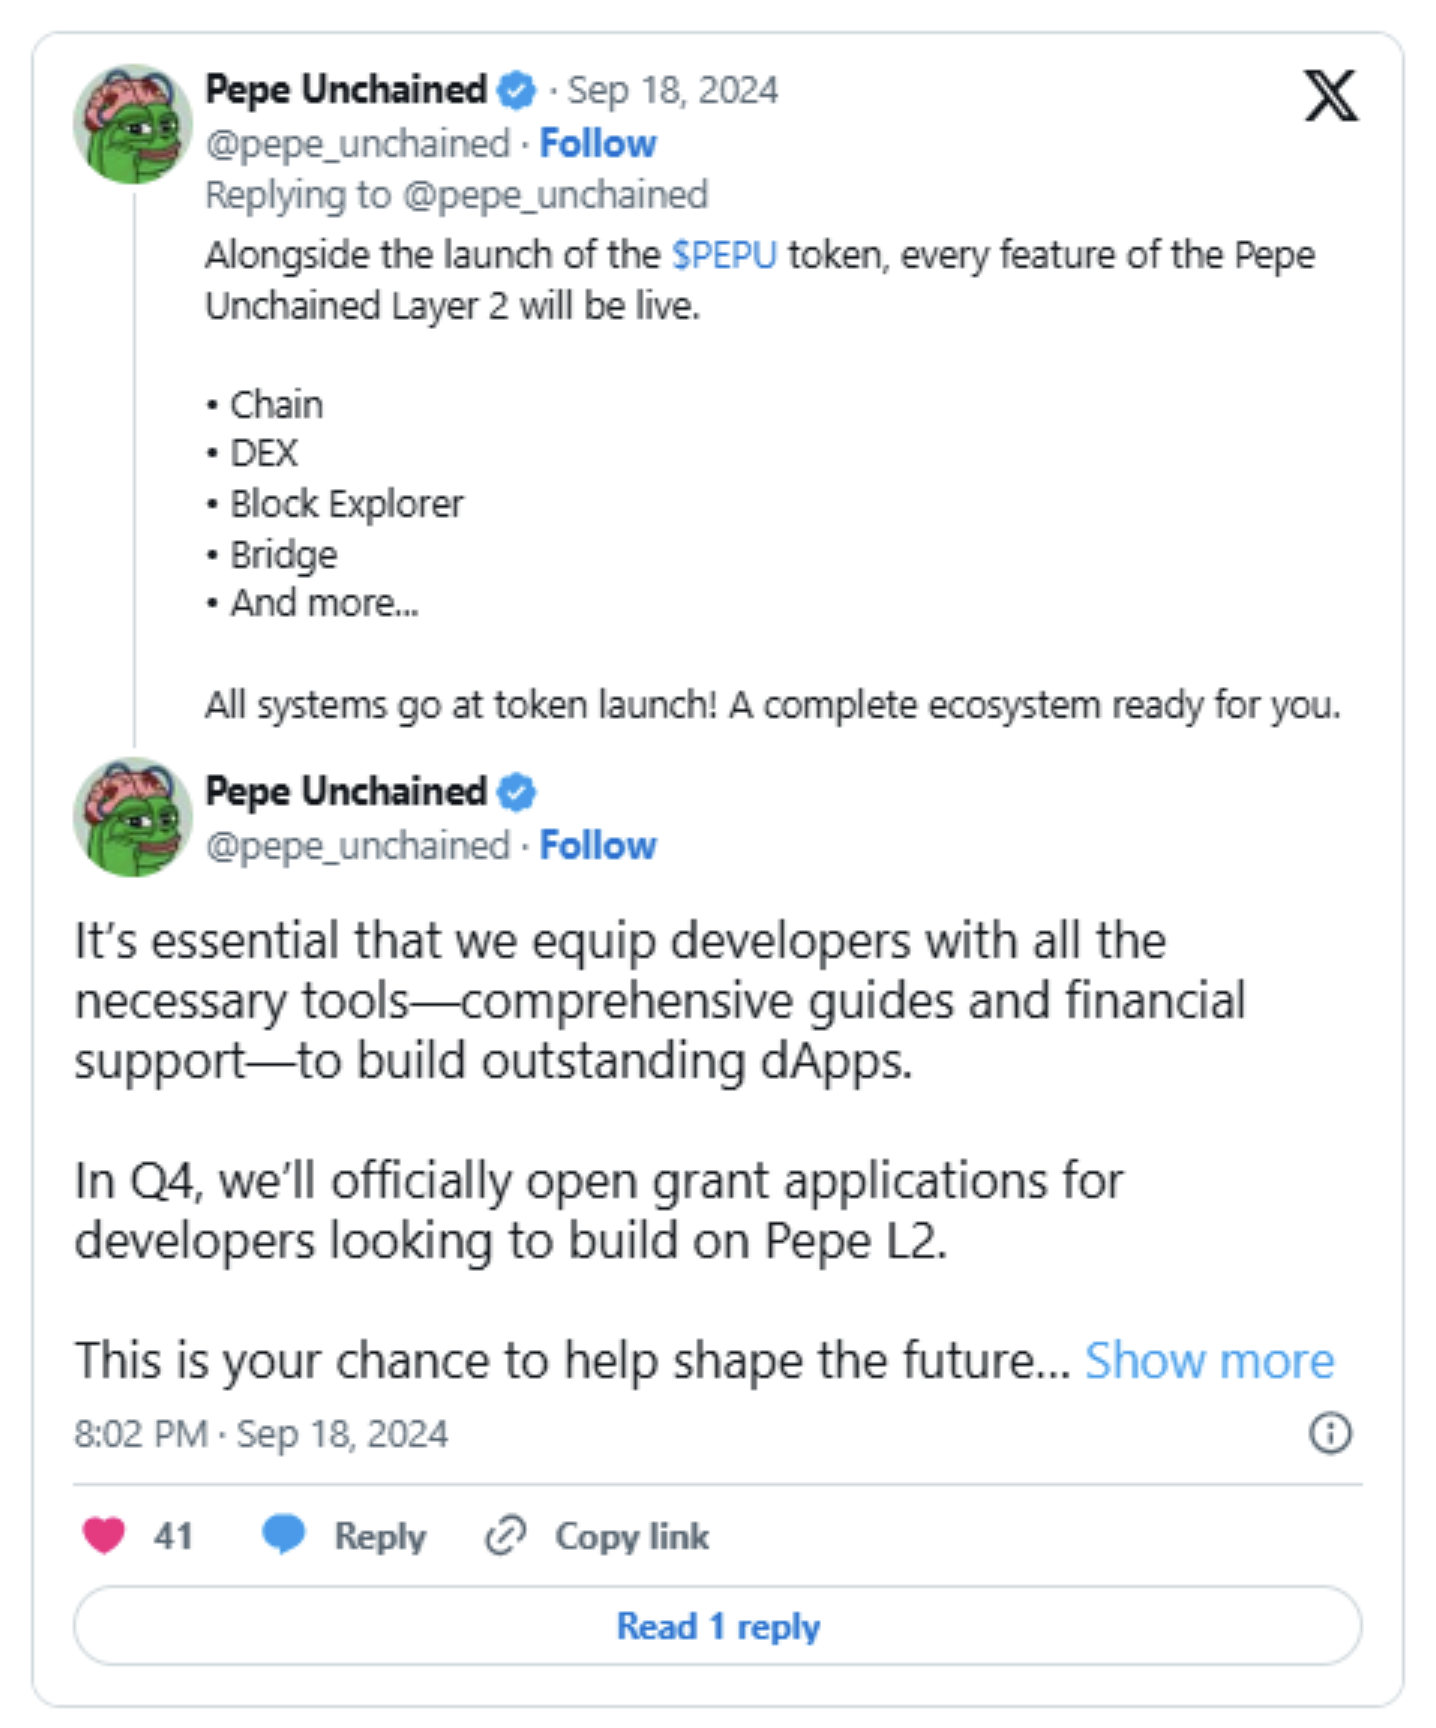Click the Sep 18, 2024 header date
Screen dimensions: 1436x1728
(672, 91)
